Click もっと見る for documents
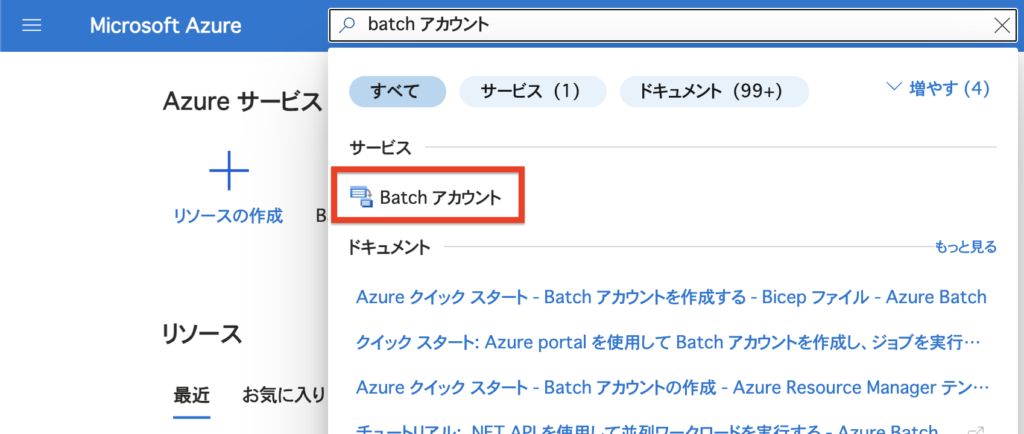 pos(966,247)
